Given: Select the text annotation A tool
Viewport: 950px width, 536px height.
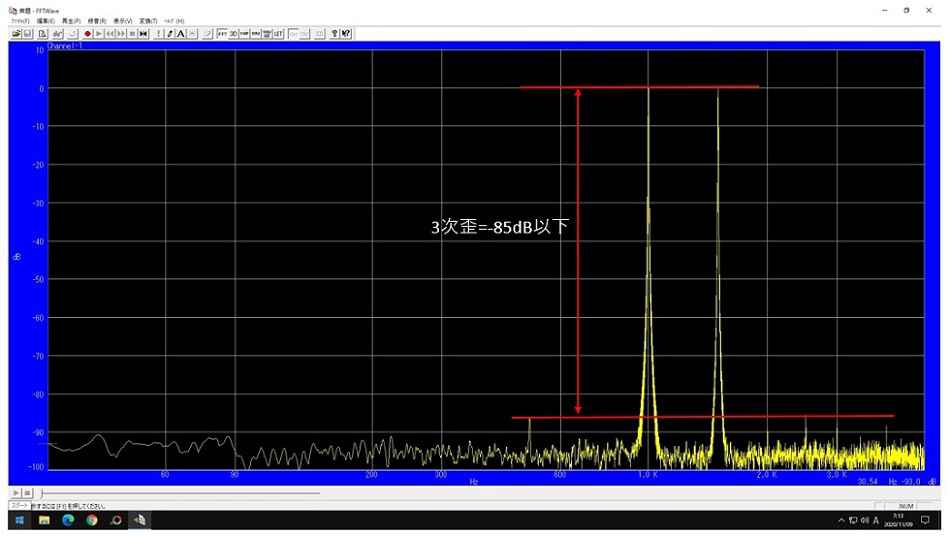Looking at the screenshot, I should 181,33.
